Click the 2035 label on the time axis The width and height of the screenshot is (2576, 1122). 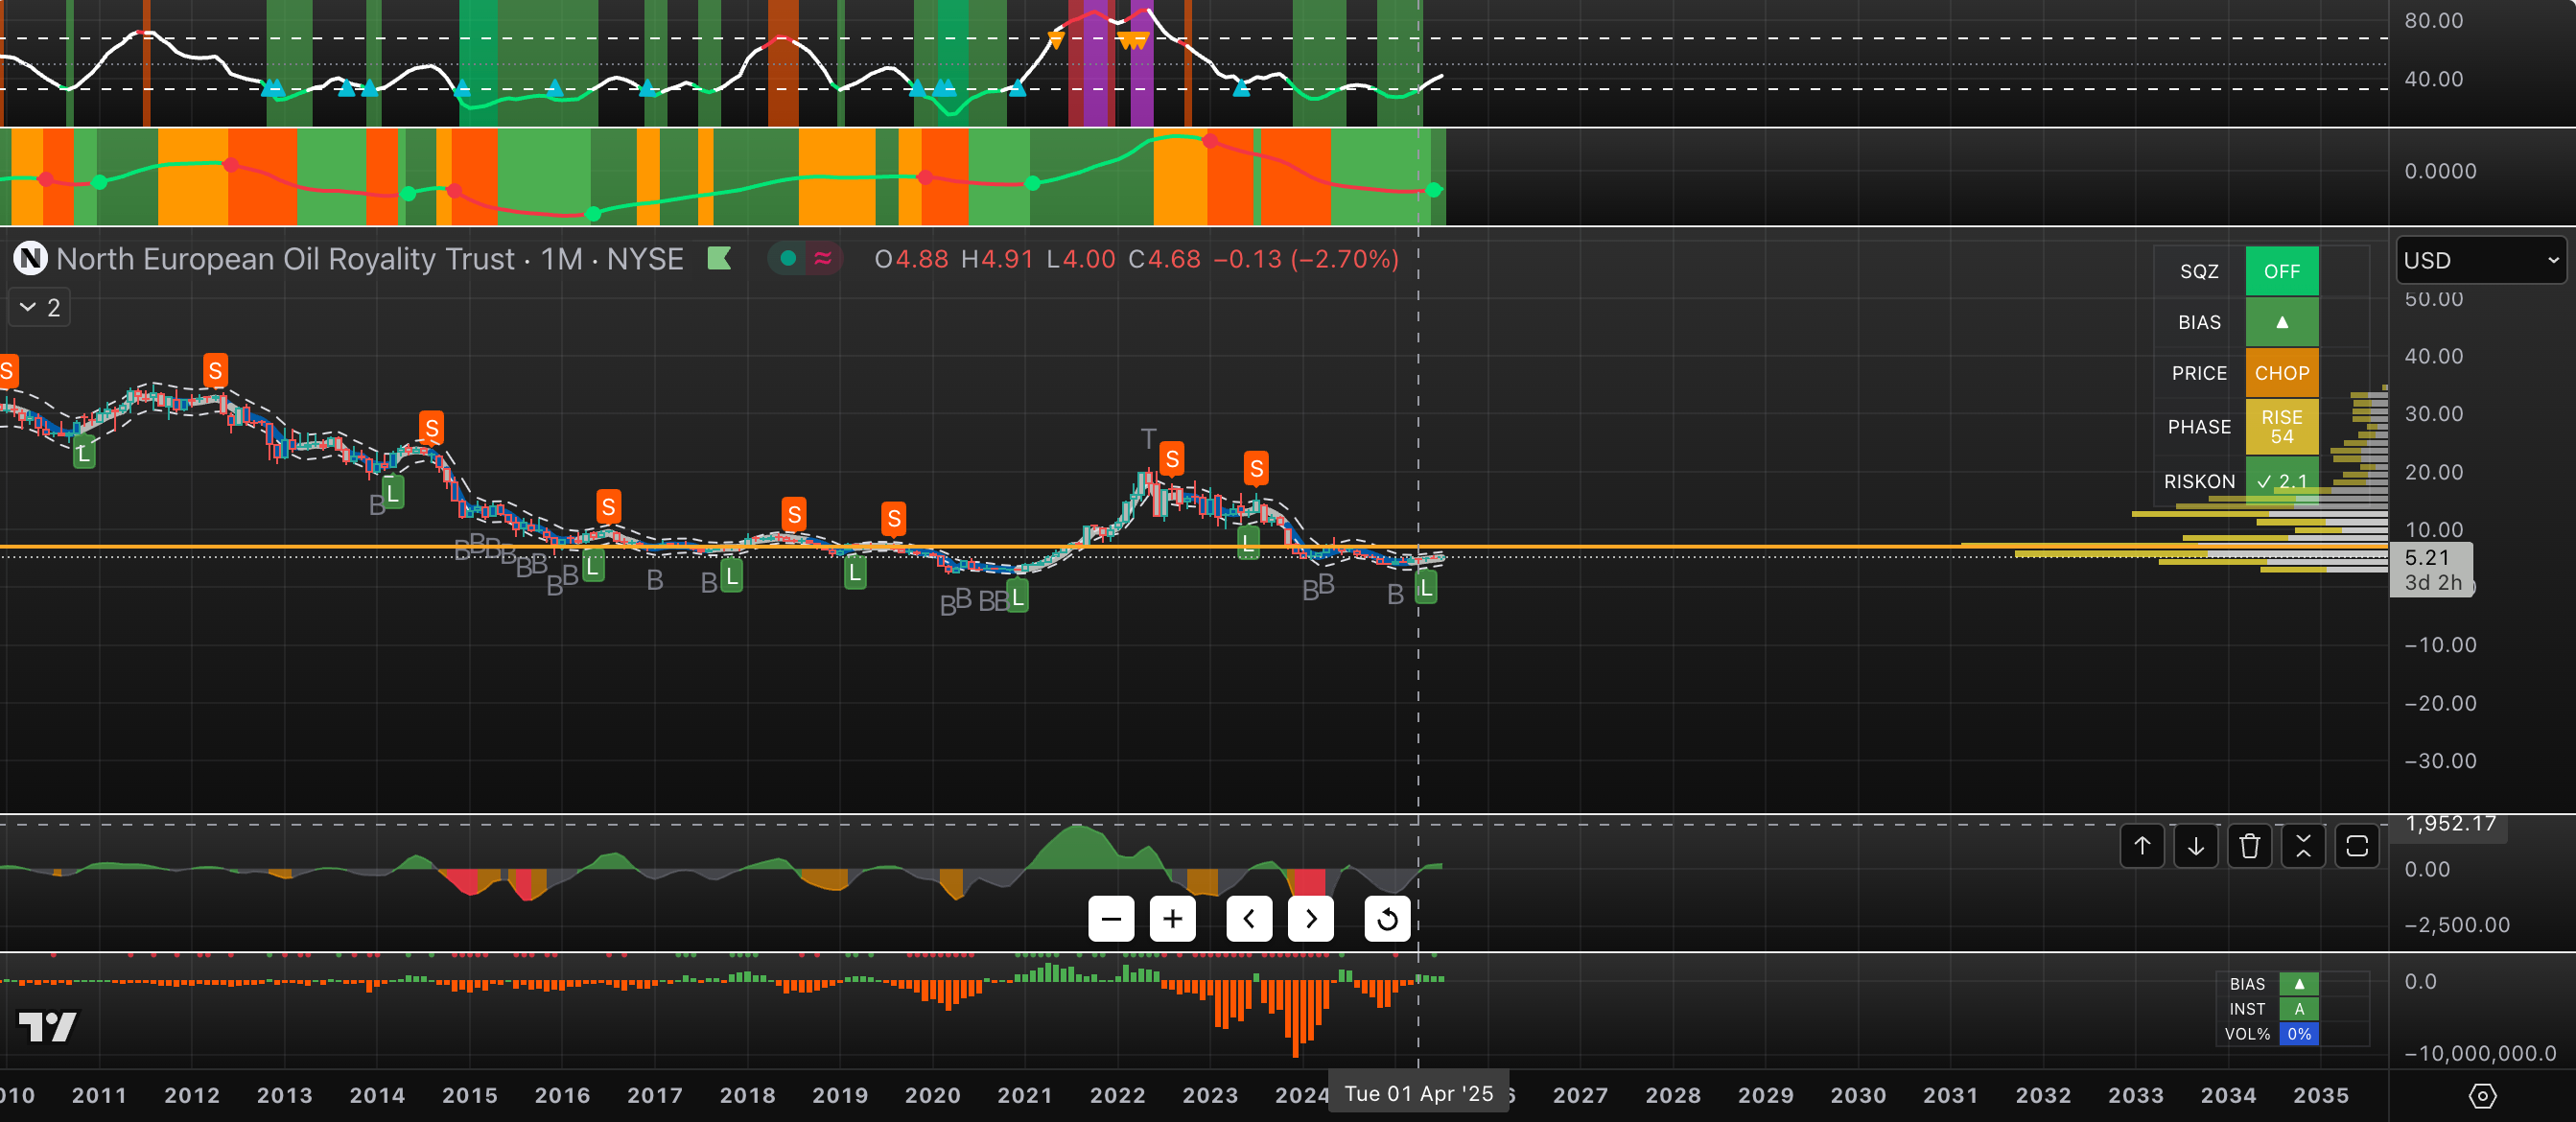coord(2321,1095)
